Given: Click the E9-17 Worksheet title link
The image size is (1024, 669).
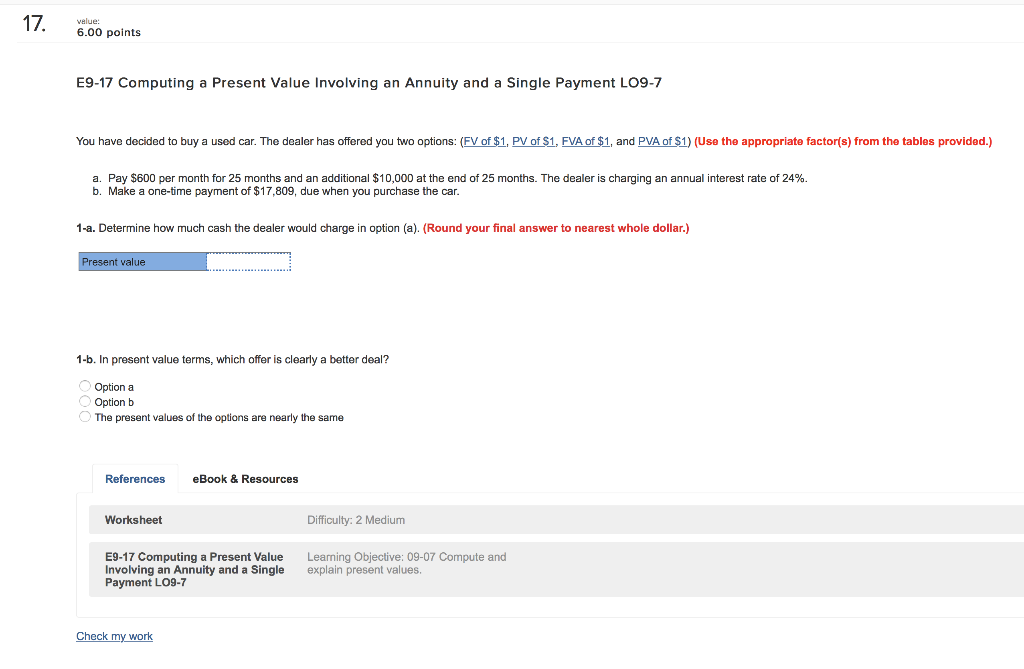Looking at the screenshot, I should [x=194, y=569].
